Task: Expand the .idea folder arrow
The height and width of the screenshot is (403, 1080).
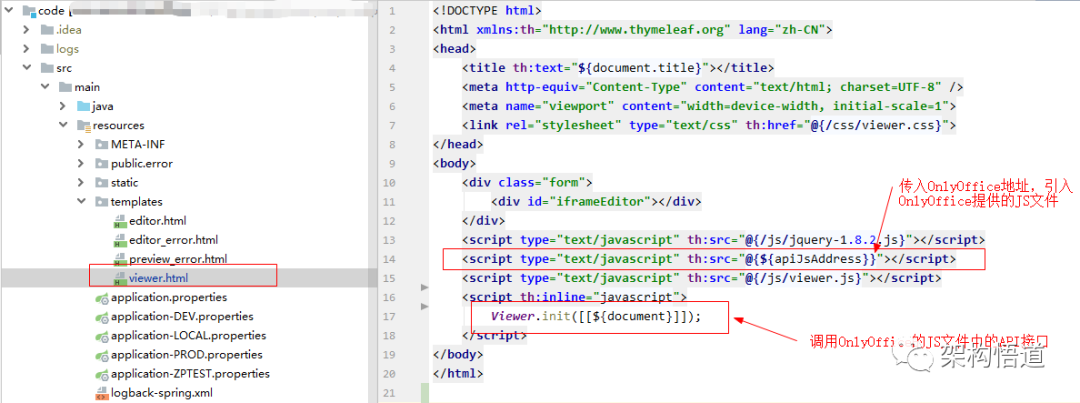Action: 26,30
